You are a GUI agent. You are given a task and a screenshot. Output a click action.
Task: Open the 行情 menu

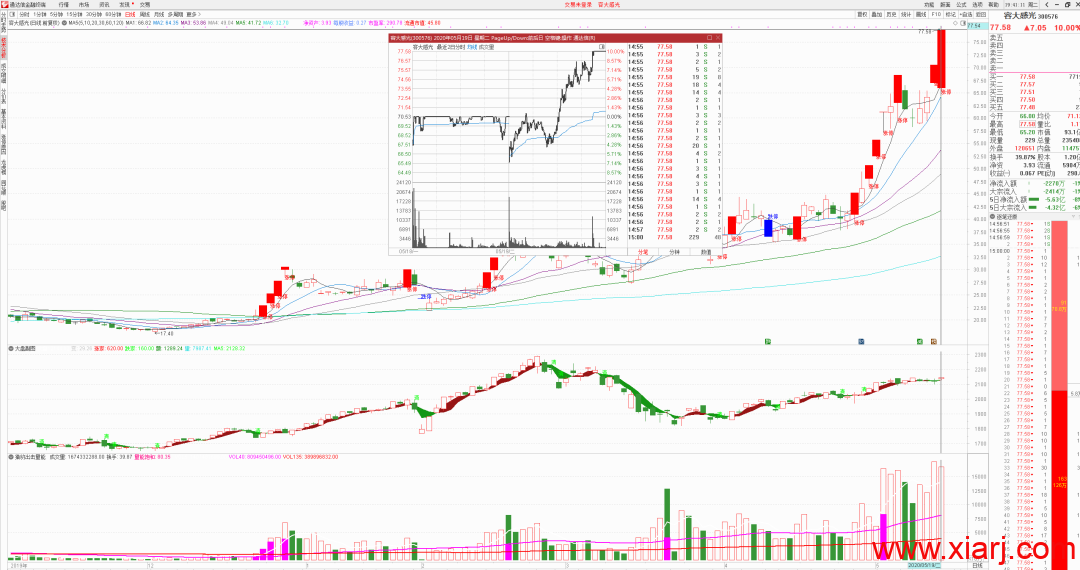click(x=63, y=4)
